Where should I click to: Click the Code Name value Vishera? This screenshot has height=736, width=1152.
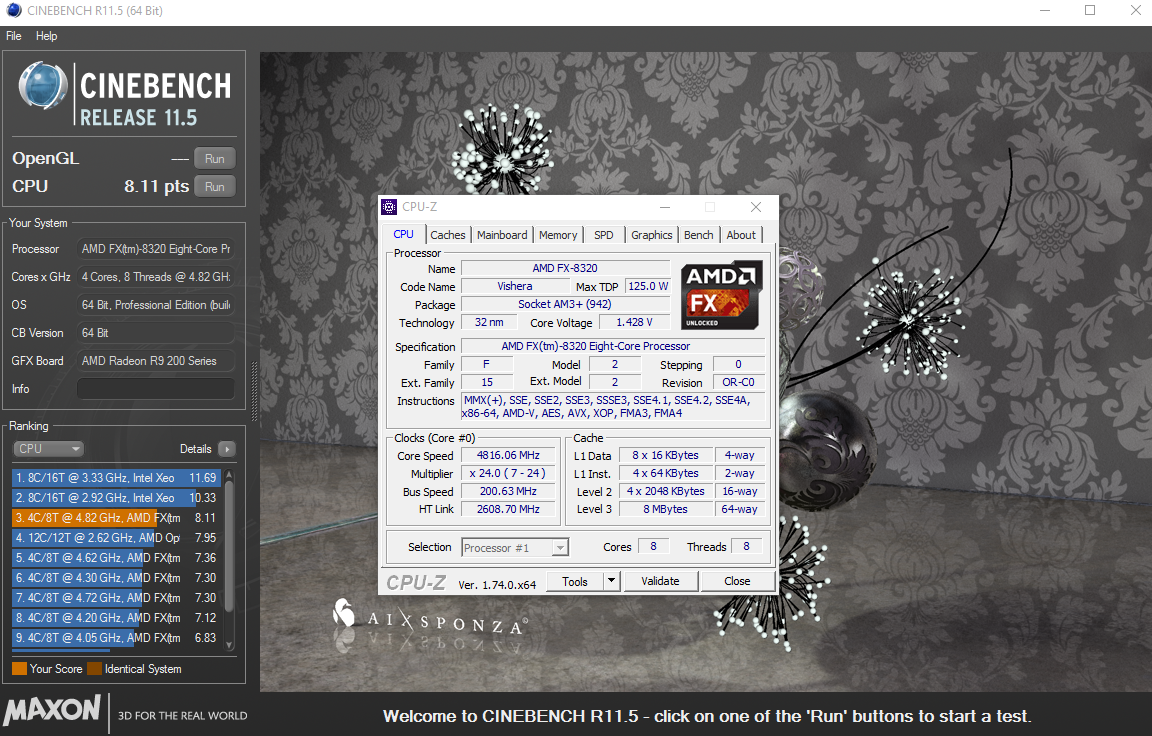(514, 286)
